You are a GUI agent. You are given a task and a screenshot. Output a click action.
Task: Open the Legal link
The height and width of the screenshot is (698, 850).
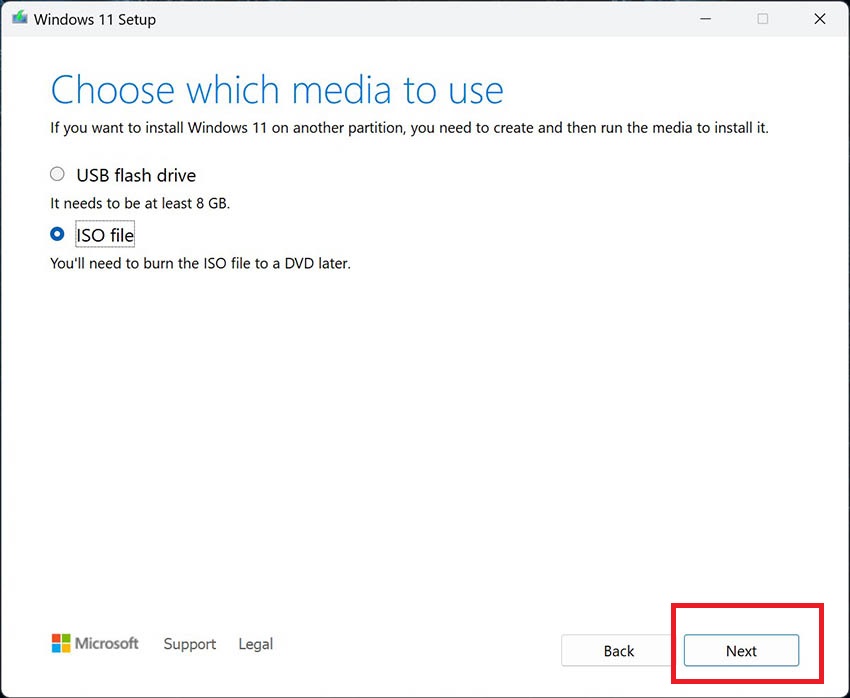click(x=255, y=644)
